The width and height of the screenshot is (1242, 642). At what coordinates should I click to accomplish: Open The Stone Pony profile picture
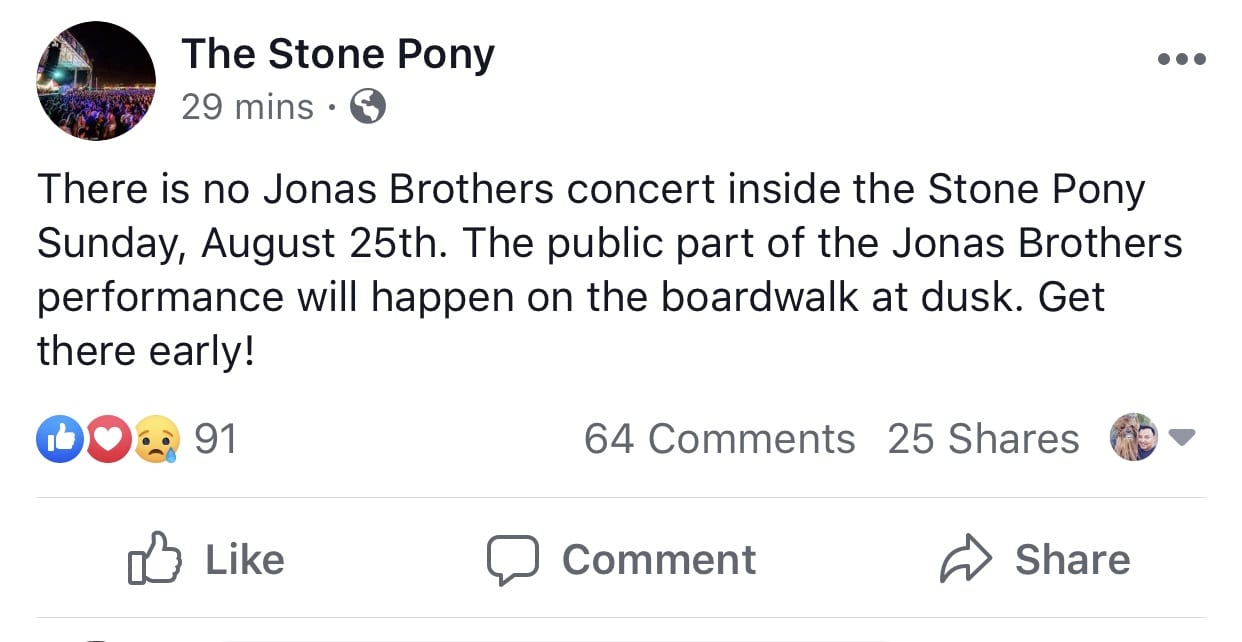96,81
